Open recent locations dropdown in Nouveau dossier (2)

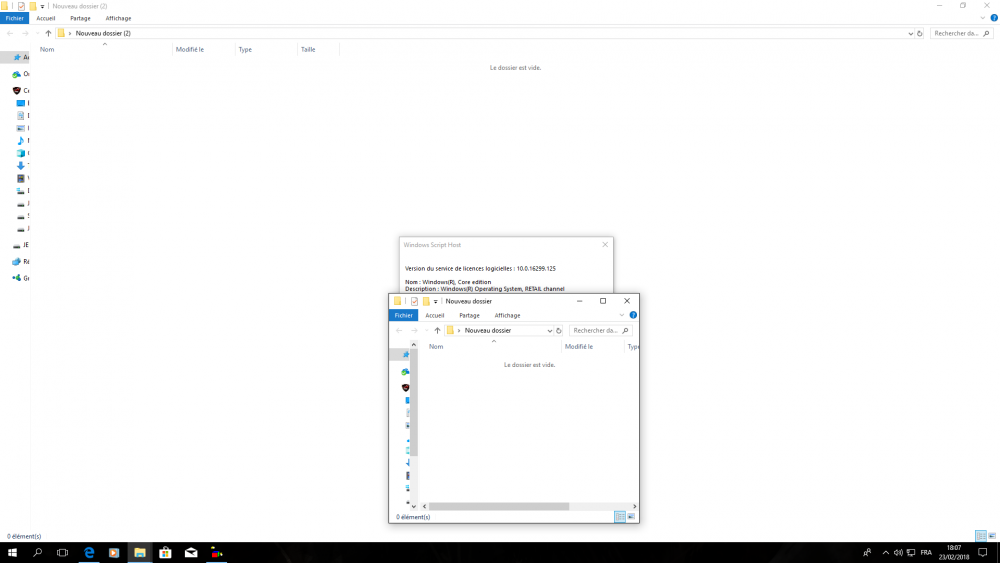(38, 33)
